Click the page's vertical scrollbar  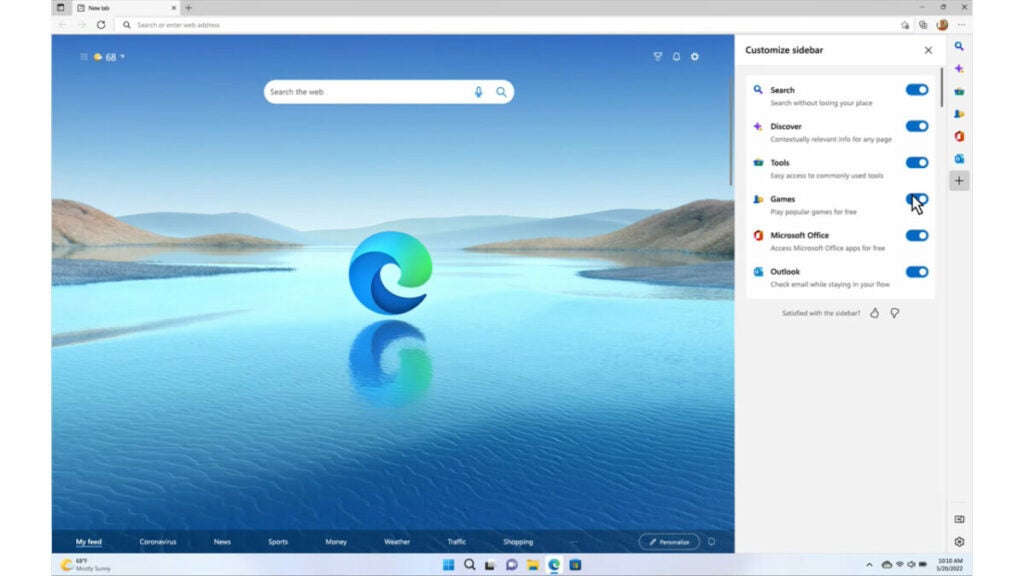731,132
